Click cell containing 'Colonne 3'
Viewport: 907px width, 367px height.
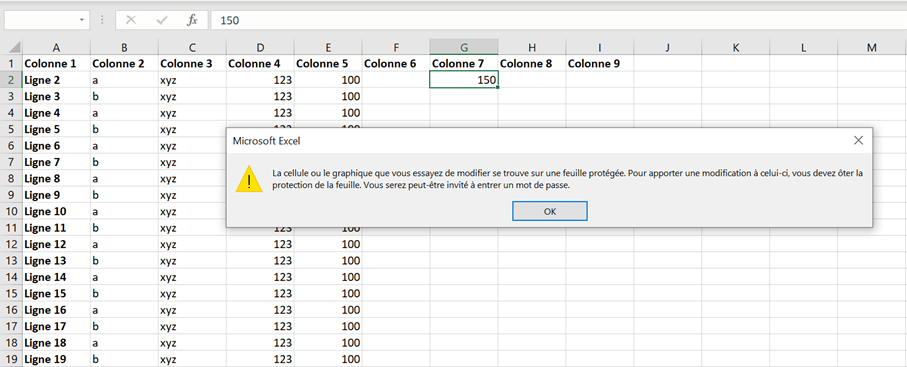(192, 64)
